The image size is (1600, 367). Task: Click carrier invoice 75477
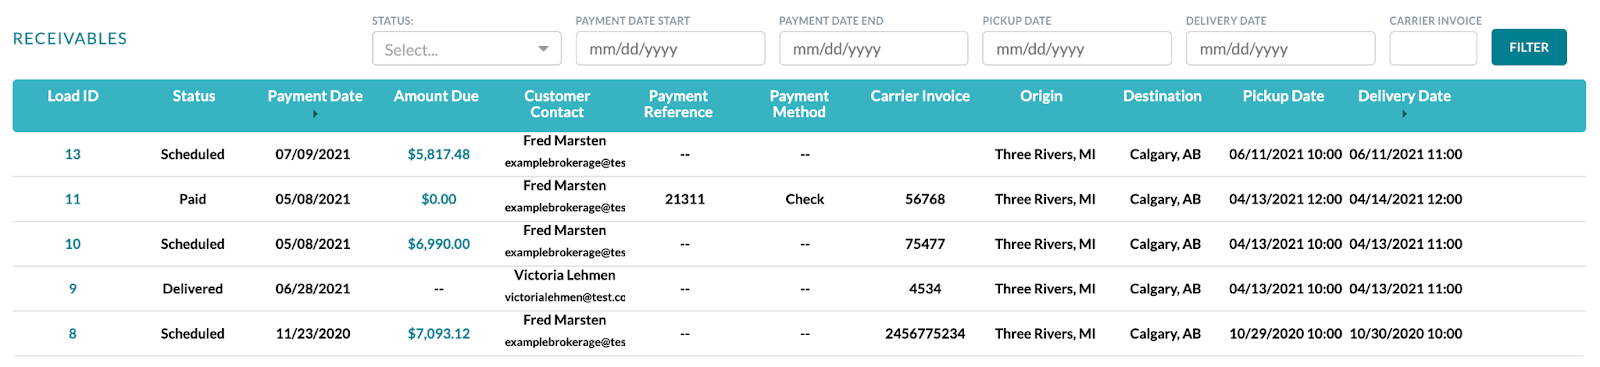[925, 244]
